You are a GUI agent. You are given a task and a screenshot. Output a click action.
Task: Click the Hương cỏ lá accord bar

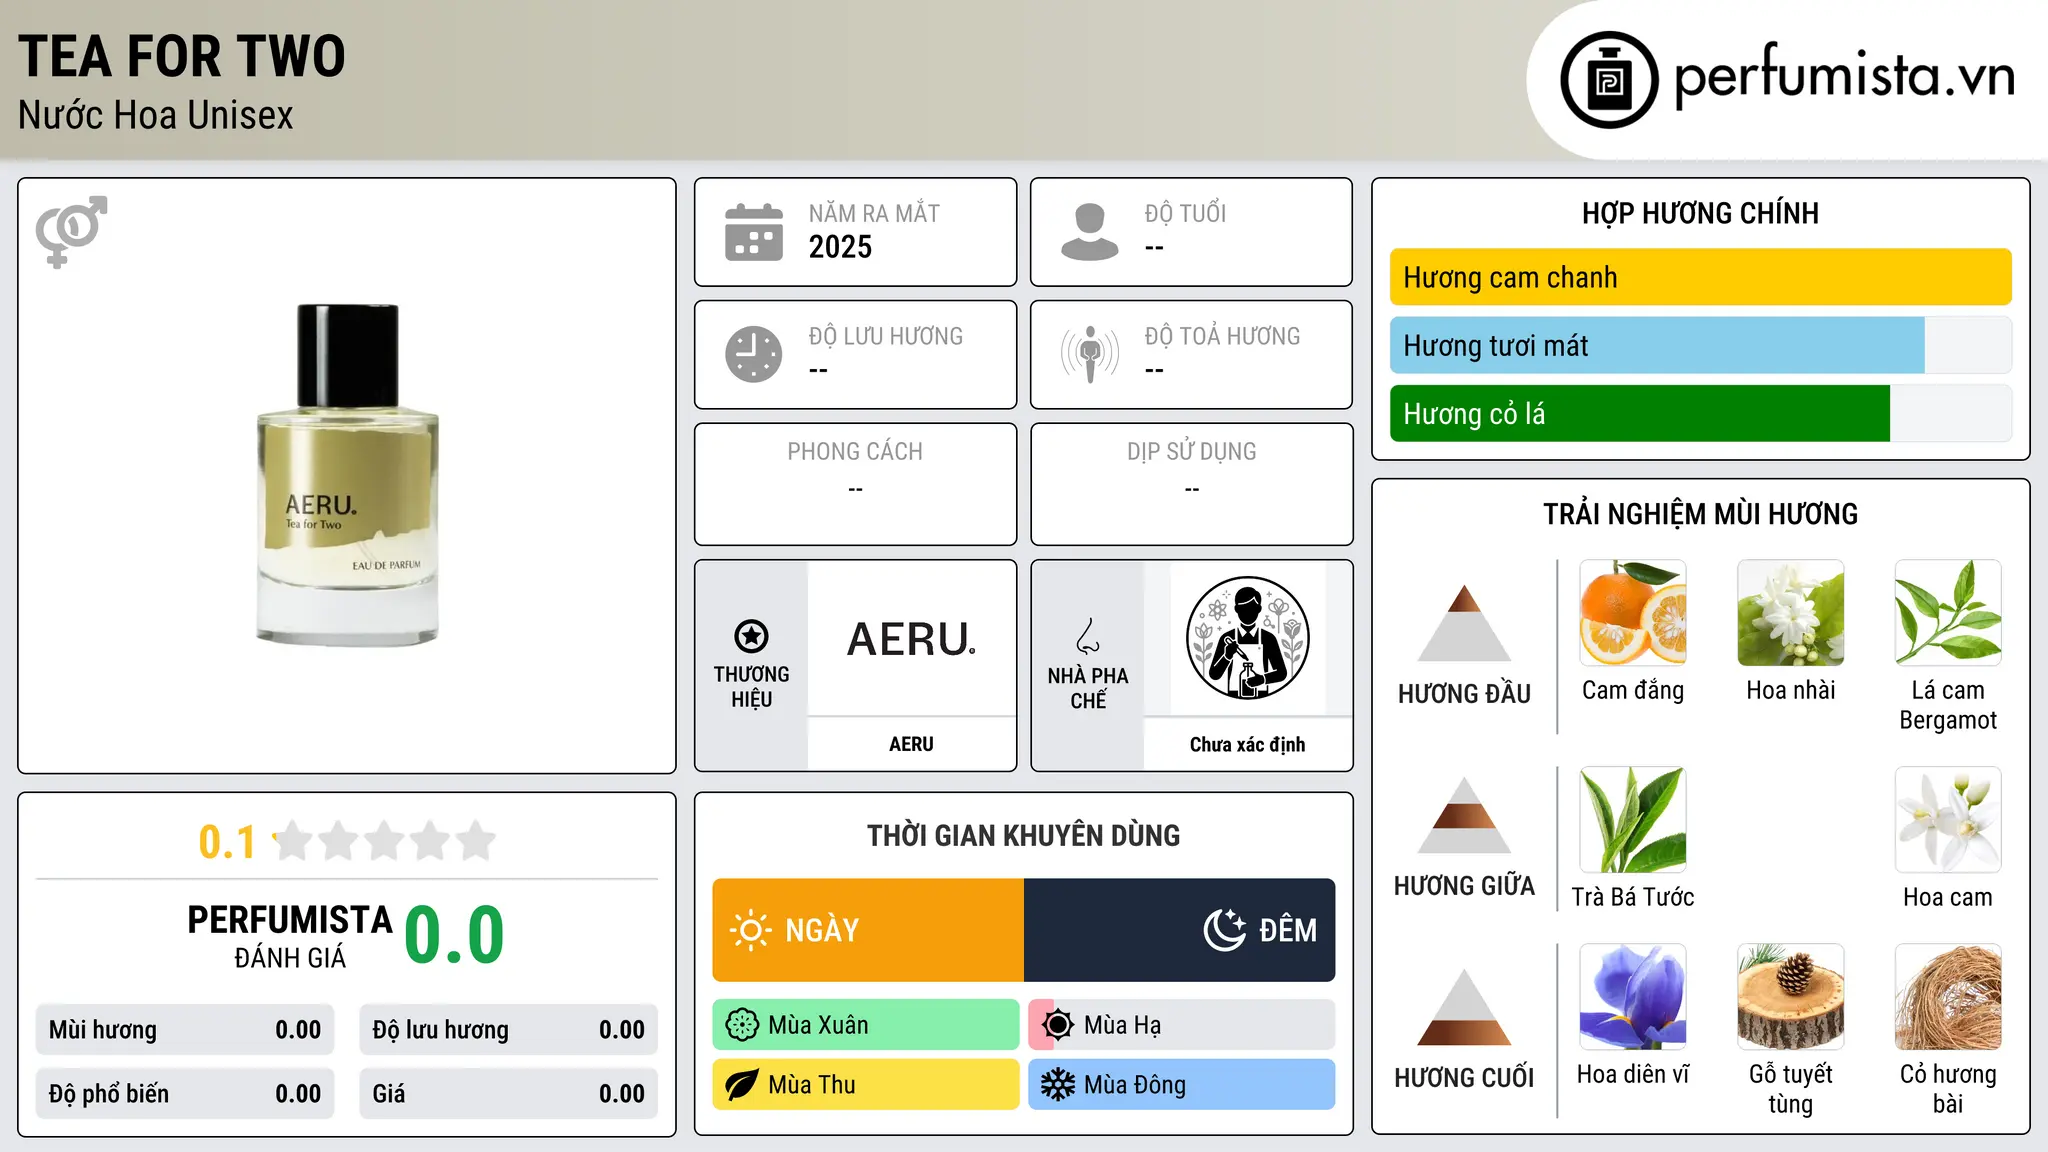point(1700,413)
